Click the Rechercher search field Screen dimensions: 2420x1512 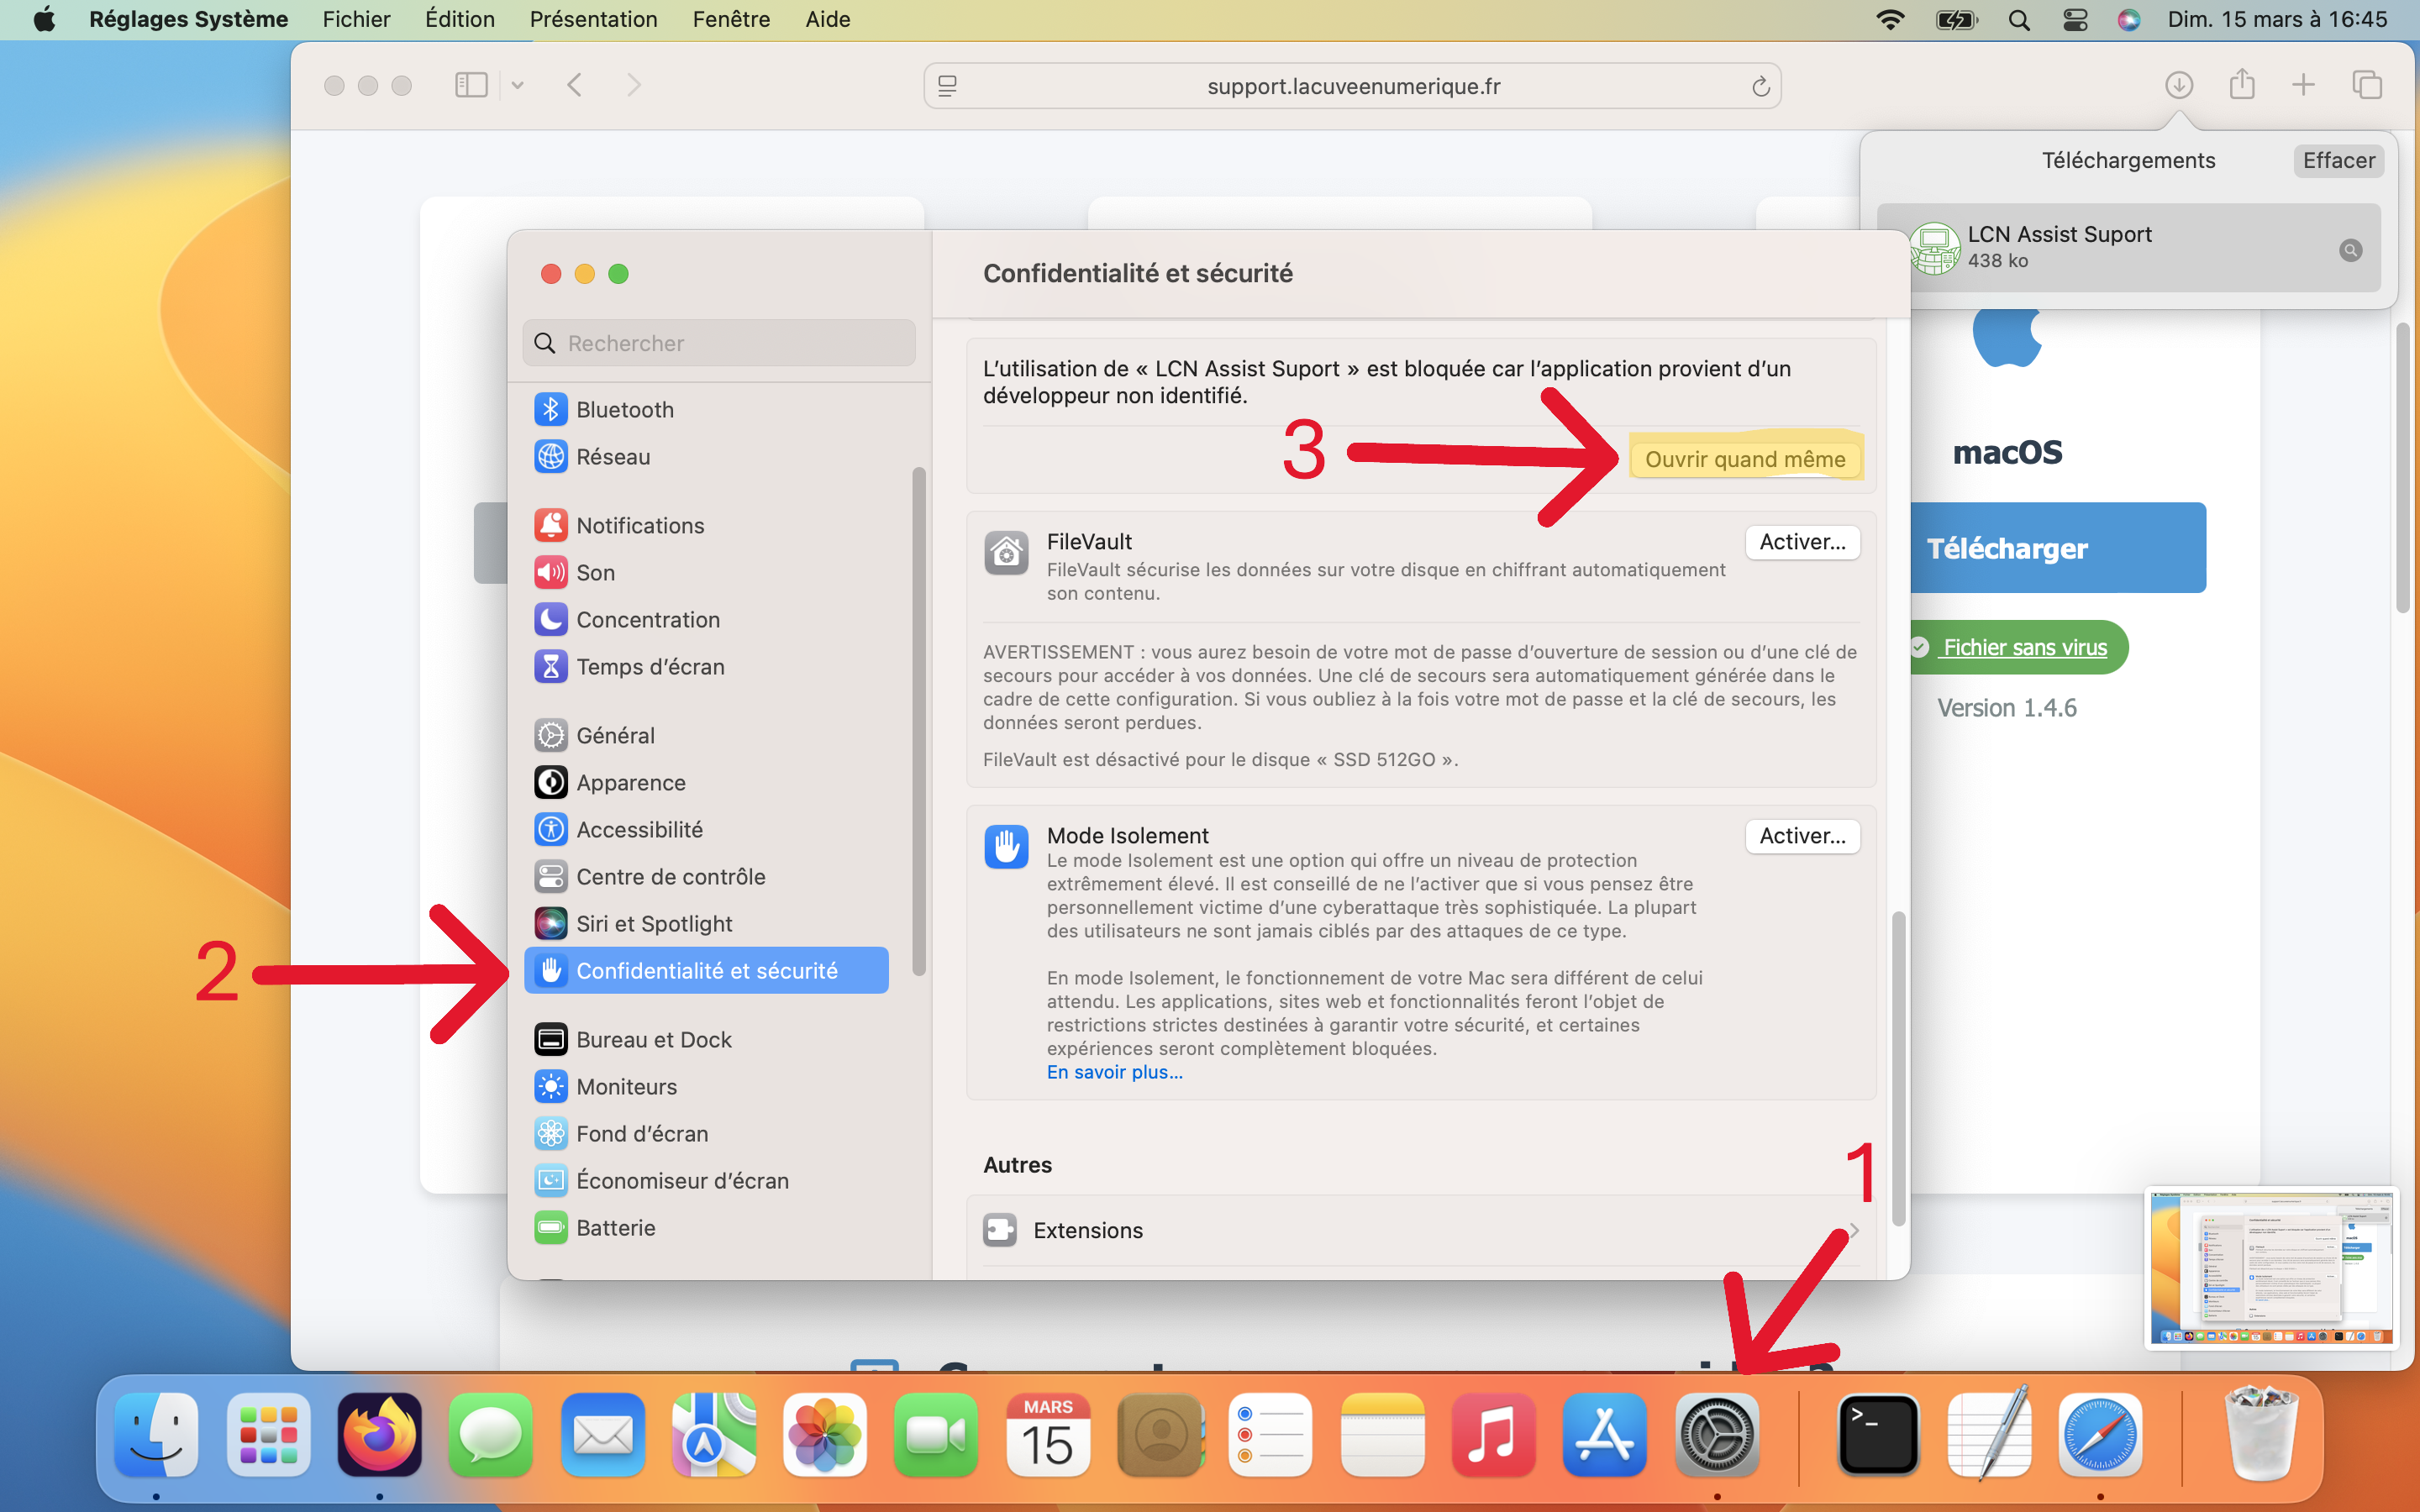pyautogui.click(x=719, y=343)
